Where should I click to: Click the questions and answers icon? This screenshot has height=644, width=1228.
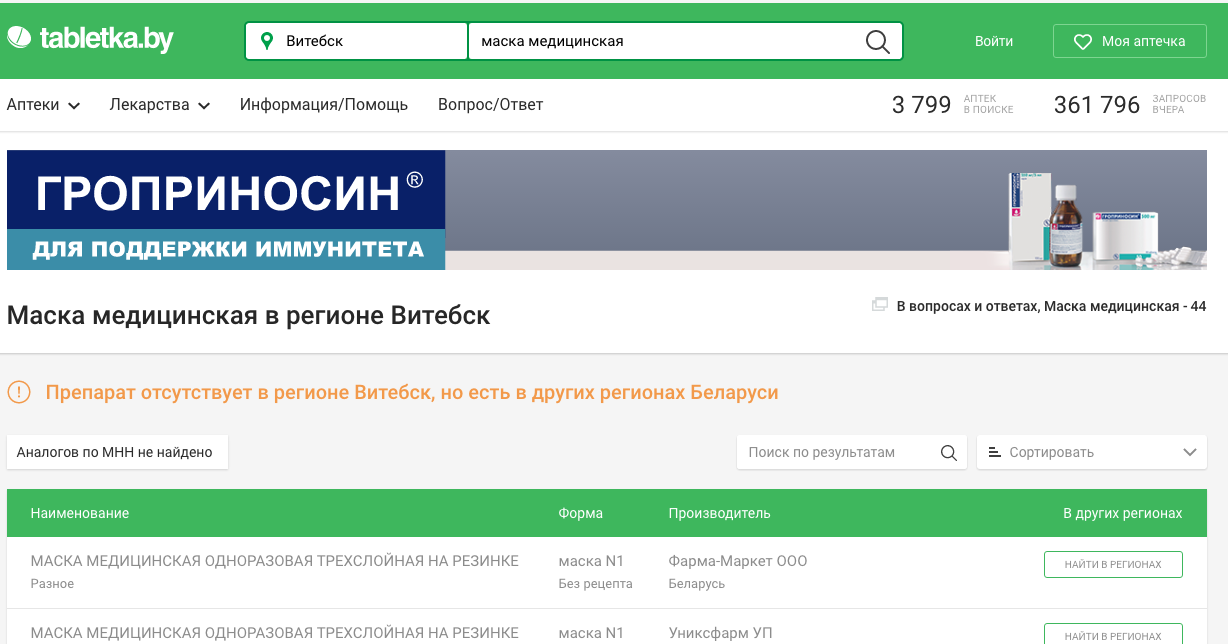coord(880,305)
